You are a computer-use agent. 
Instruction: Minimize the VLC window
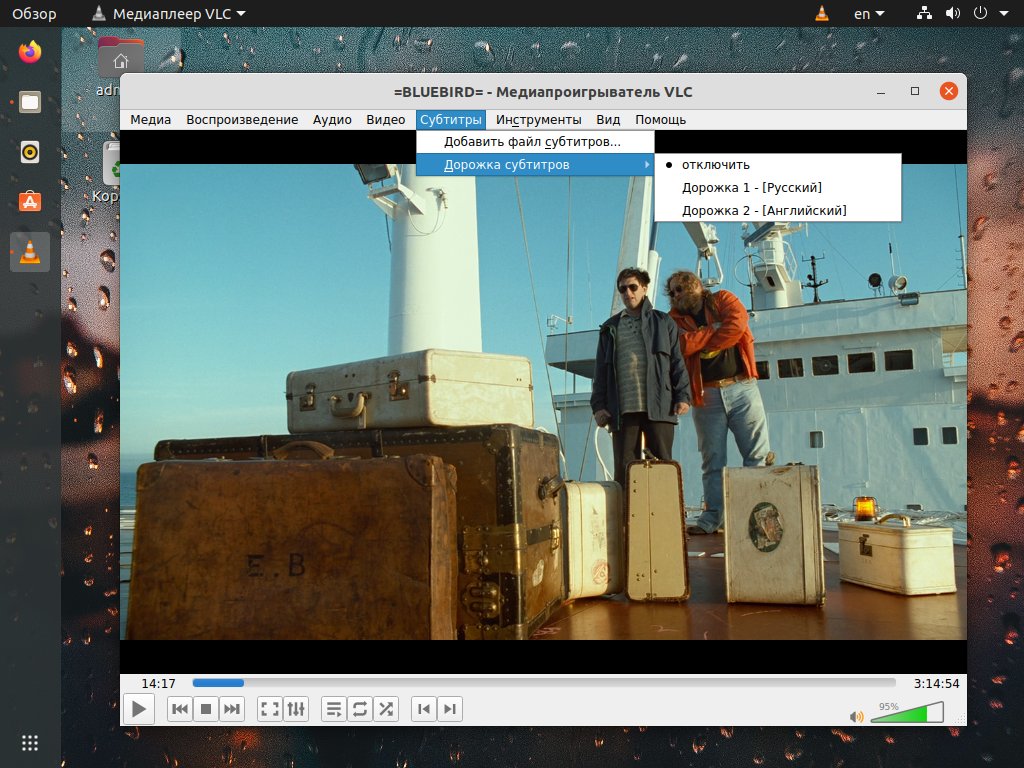coord(881,91)
